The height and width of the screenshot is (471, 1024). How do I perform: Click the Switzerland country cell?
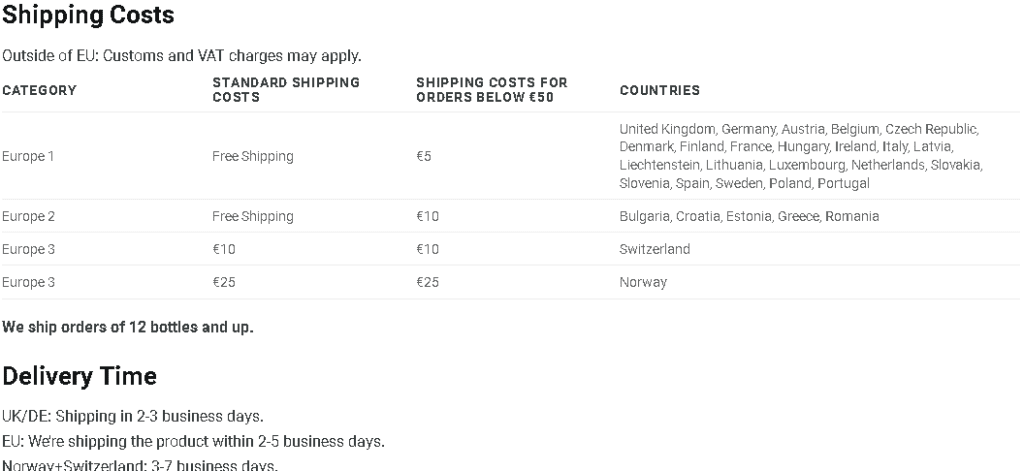click(x=654, y=249)
